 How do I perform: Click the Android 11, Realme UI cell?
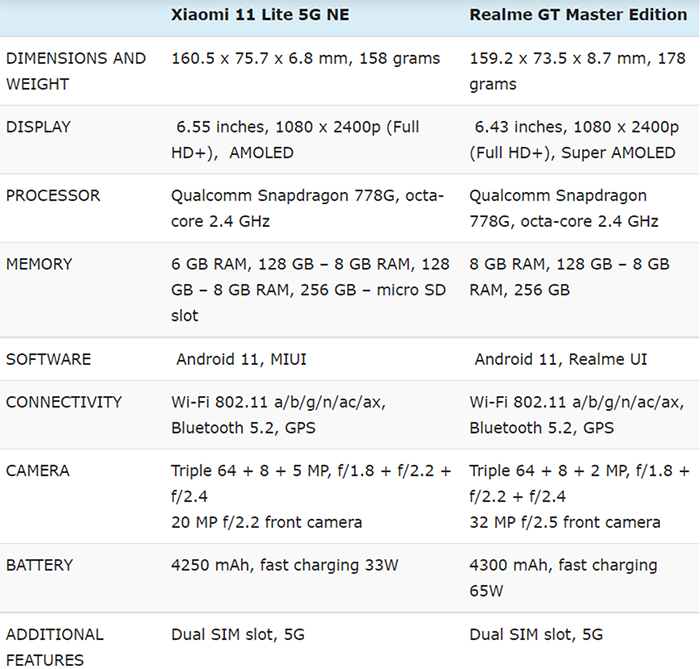[561, 359]
